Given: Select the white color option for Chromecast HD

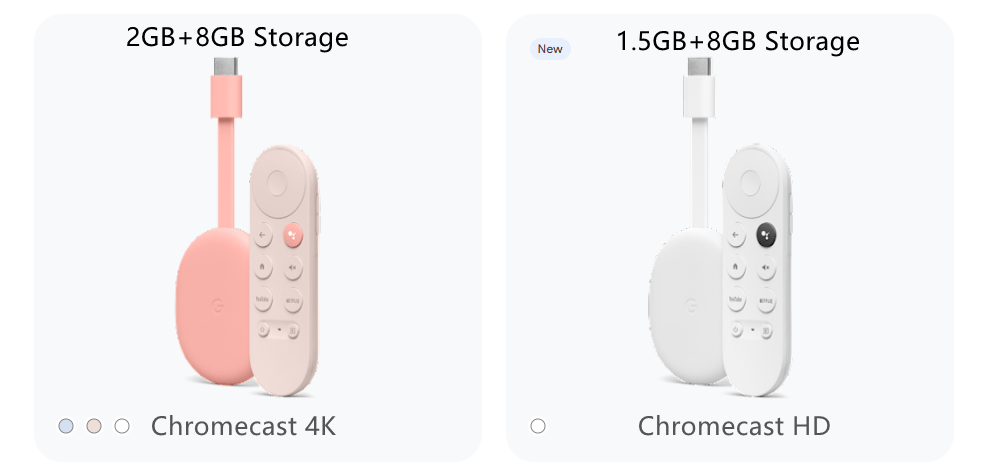Looking at the screenshot, I should 538,426.
